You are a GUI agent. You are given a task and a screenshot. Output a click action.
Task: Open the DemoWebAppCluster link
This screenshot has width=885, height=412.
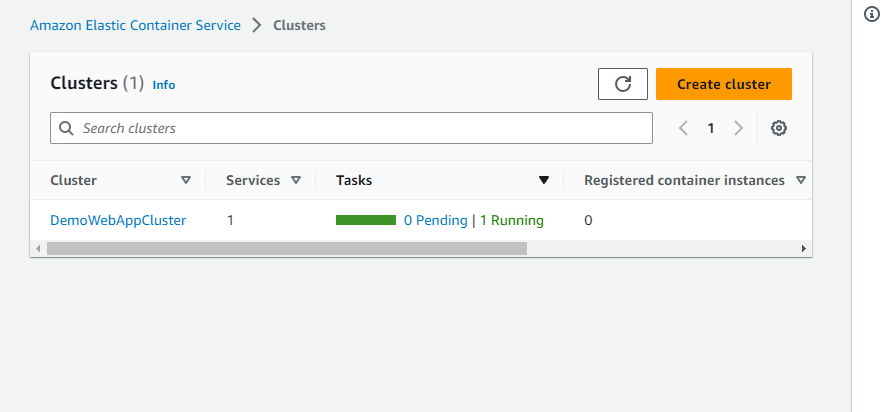(118, 220)
